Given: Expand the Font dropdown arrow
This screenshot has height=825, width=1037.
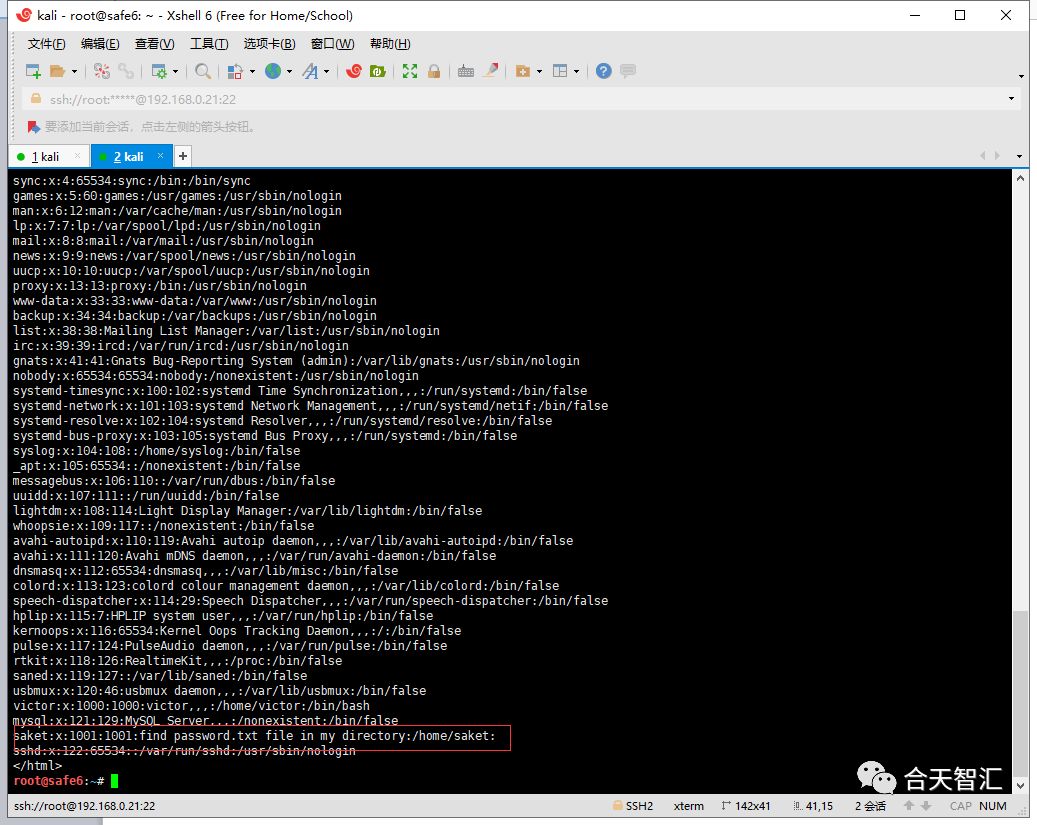Looking at the screenshot, I should coord(326,71).
